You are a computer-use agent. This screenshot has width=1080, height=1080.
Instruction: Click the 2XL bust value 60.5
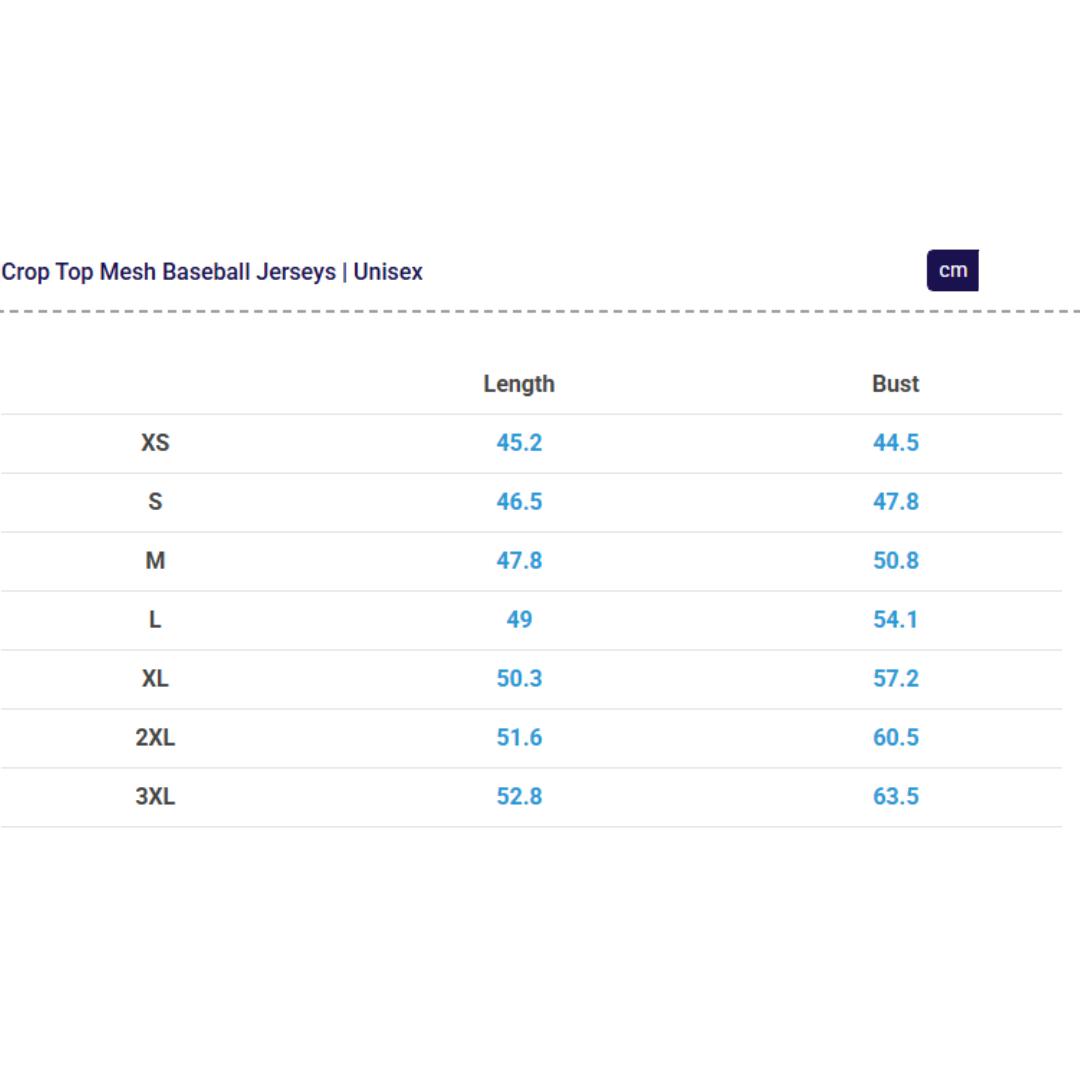pos(895,738)
